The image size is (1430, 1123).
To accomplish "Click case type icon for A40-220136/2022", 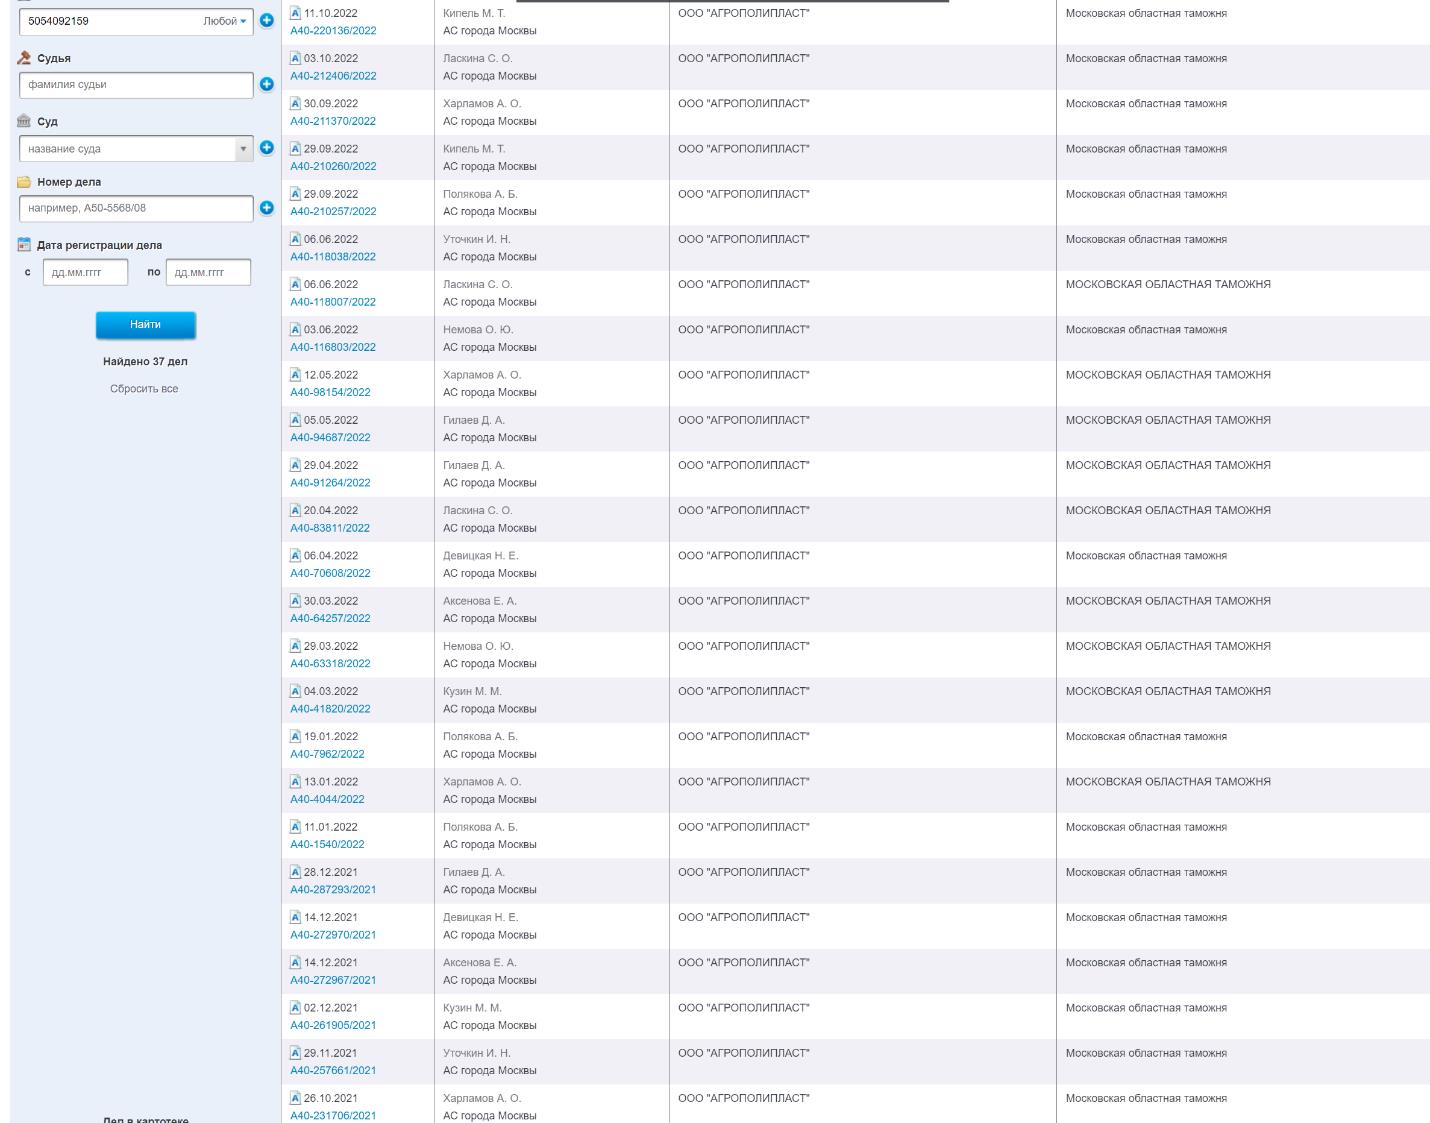I will point(295,13).
